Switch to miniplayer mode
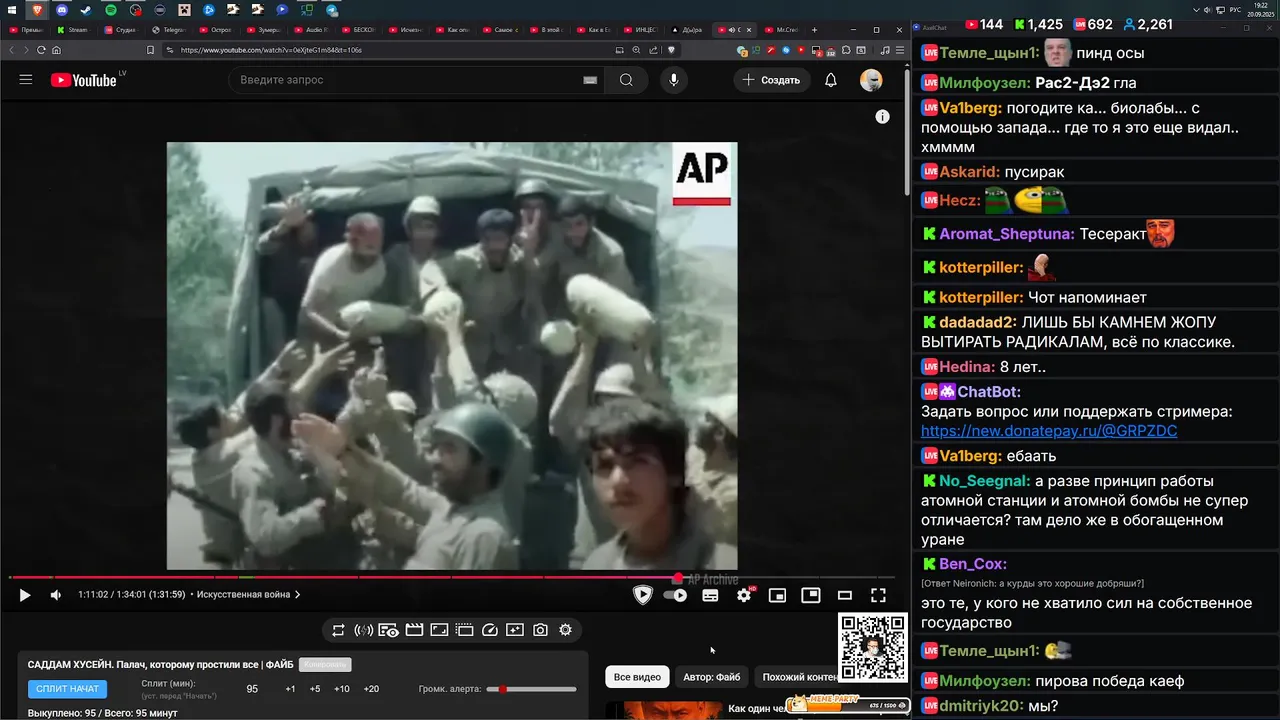The width and height of the screenshot is (1280, 720). point(777,595)
